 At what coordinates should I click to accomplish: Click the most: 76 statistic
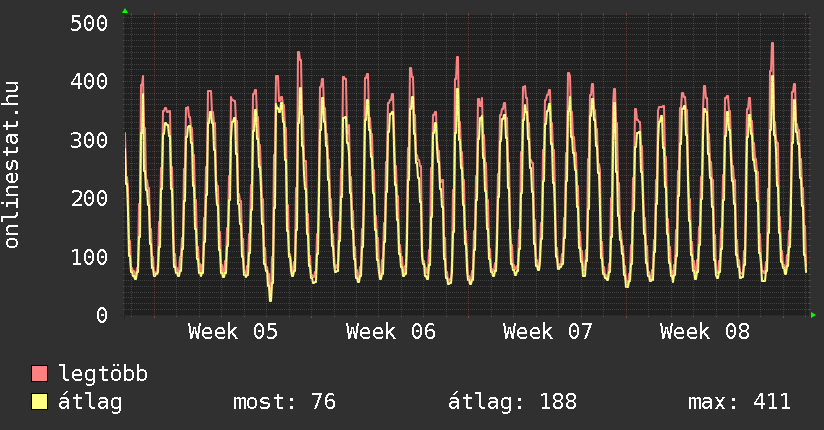[x=284, y=402]
